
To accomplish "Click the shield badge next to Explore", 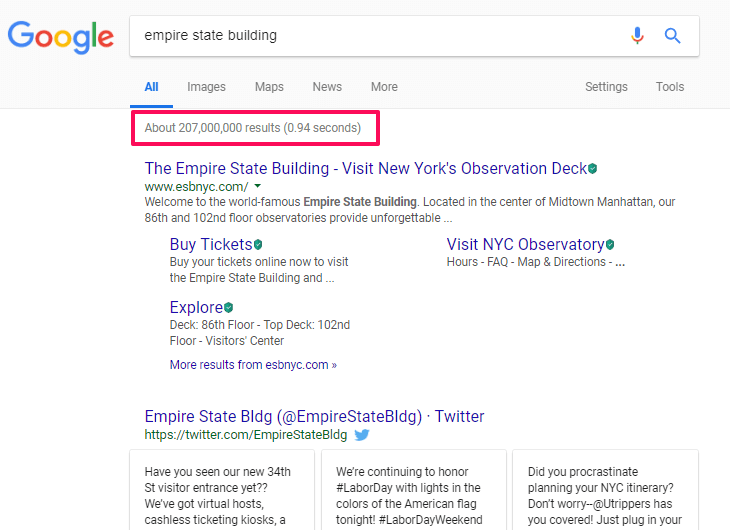I will 228,308.
